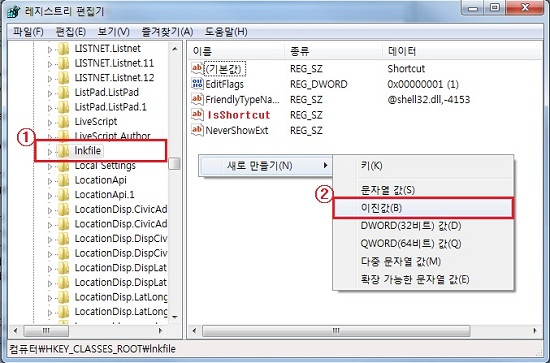The image size is (550, 363).
Task: Open the 즐겨찾기(A) menu
Action: tap(167, 32)
